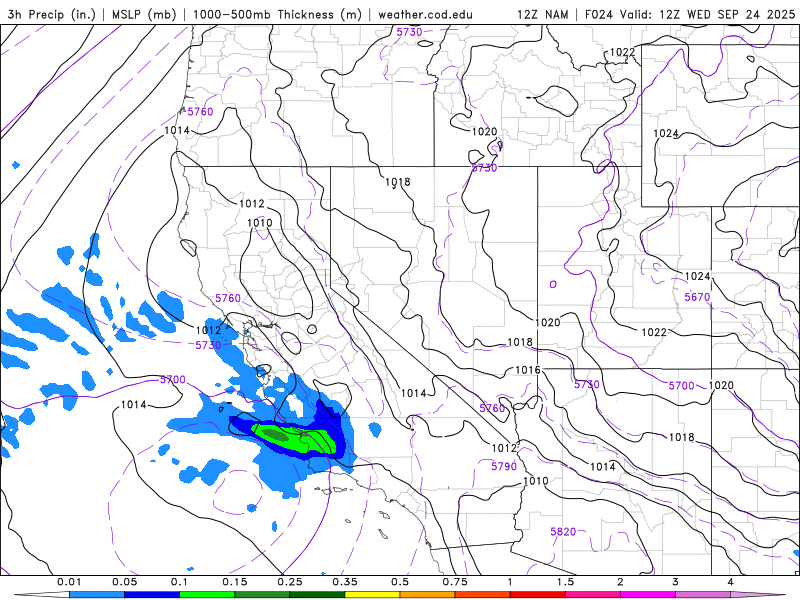Click the '1000-500mb Thickness (m)' header label
Screen dimensions: 800x600
coord(277,14)
